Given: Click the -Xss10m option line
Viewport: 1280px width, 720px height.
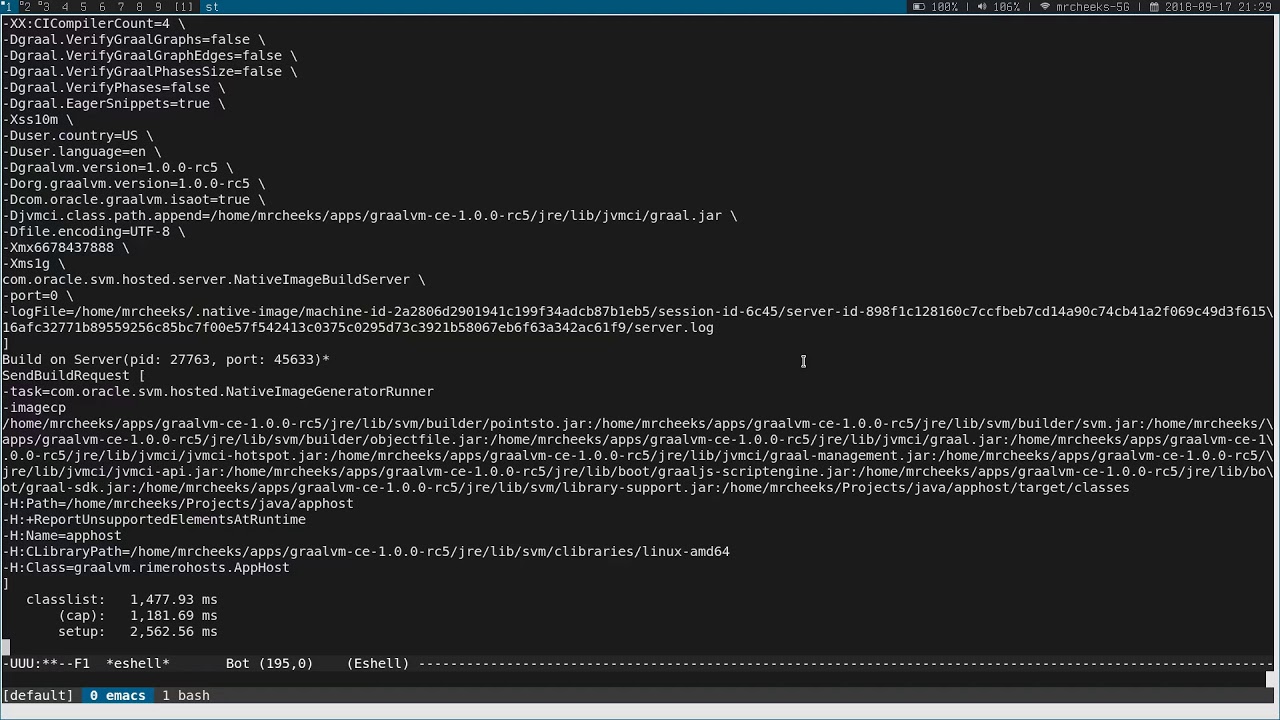Looking at the screenshot, I should point(38,119).
